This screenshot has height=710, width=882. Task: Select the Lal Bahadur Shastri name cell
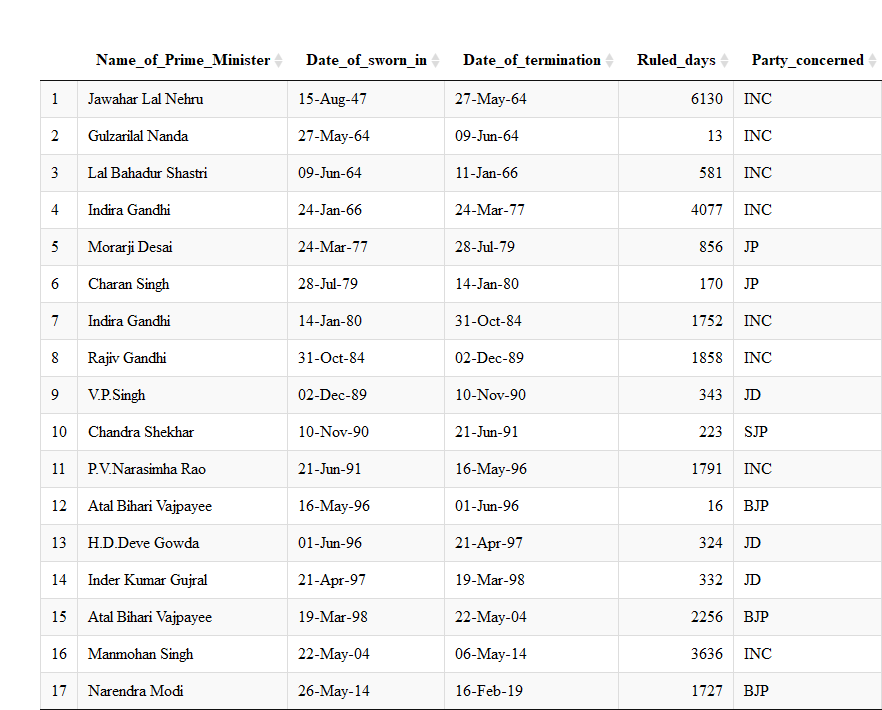[148, 173]
